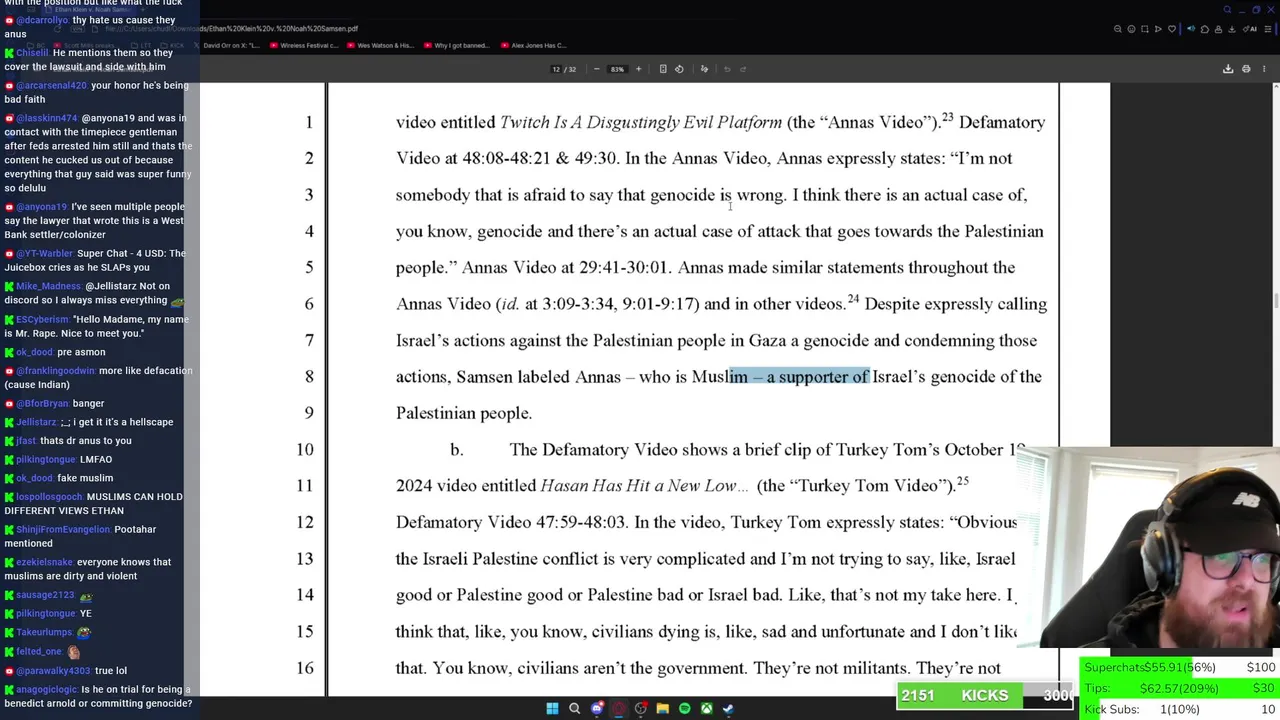Image resolution: width=1280 pixels, height=720 pixels.
Task: Open the Windows Start menu
Action: [552, 708]
